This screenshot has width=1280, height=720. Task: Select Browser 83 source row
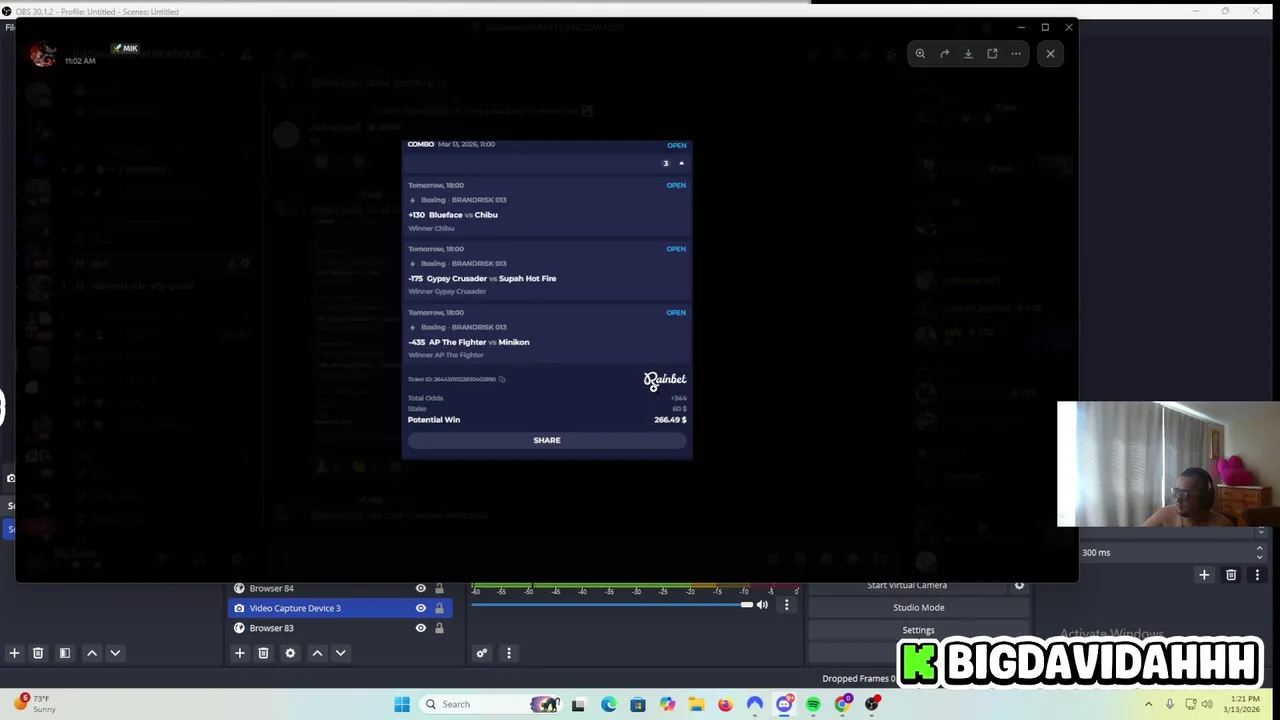click(x=340, y=628)
